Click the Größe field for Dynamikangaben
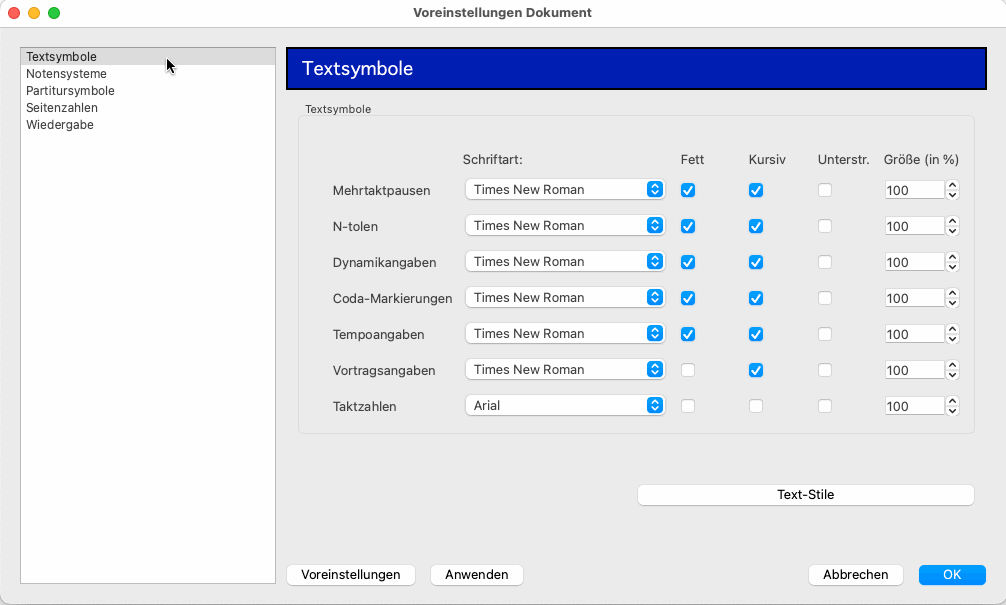 (913, 262)
